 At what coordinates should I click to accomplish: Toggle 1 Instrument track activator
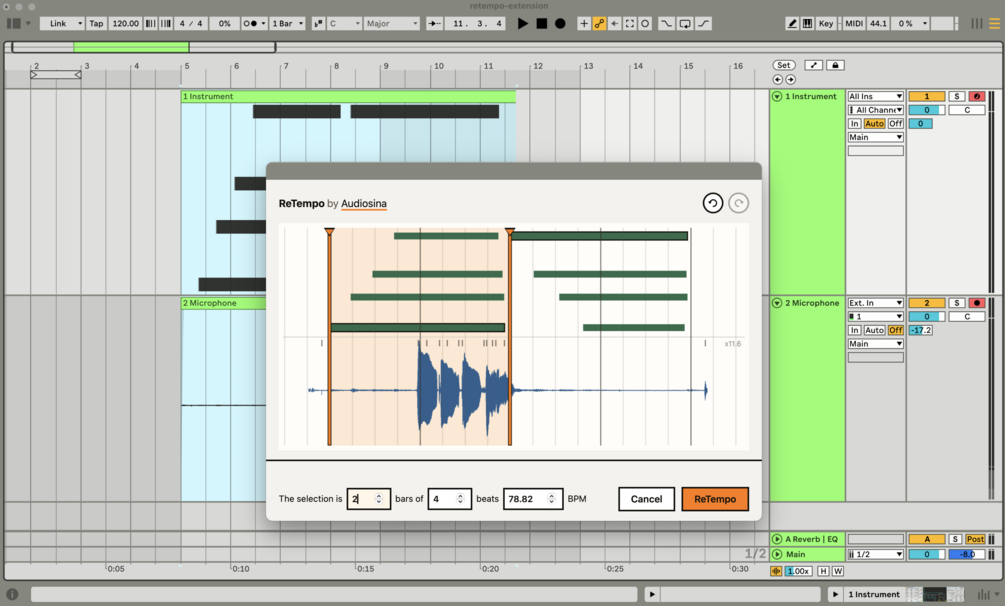[926, 96]
